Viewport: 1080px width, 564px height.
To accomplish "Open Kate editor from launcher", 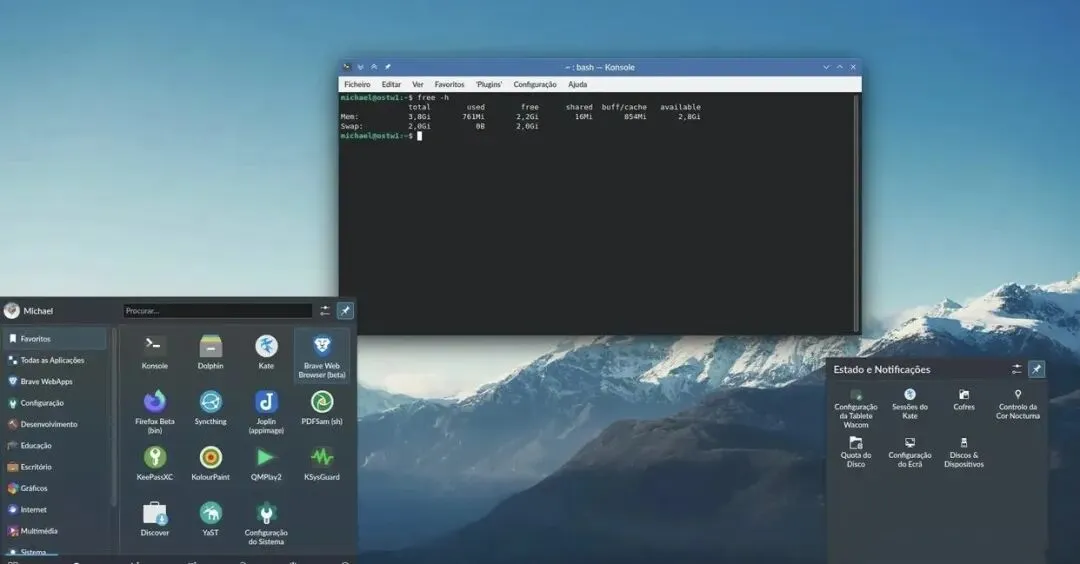I will [266, 352].
